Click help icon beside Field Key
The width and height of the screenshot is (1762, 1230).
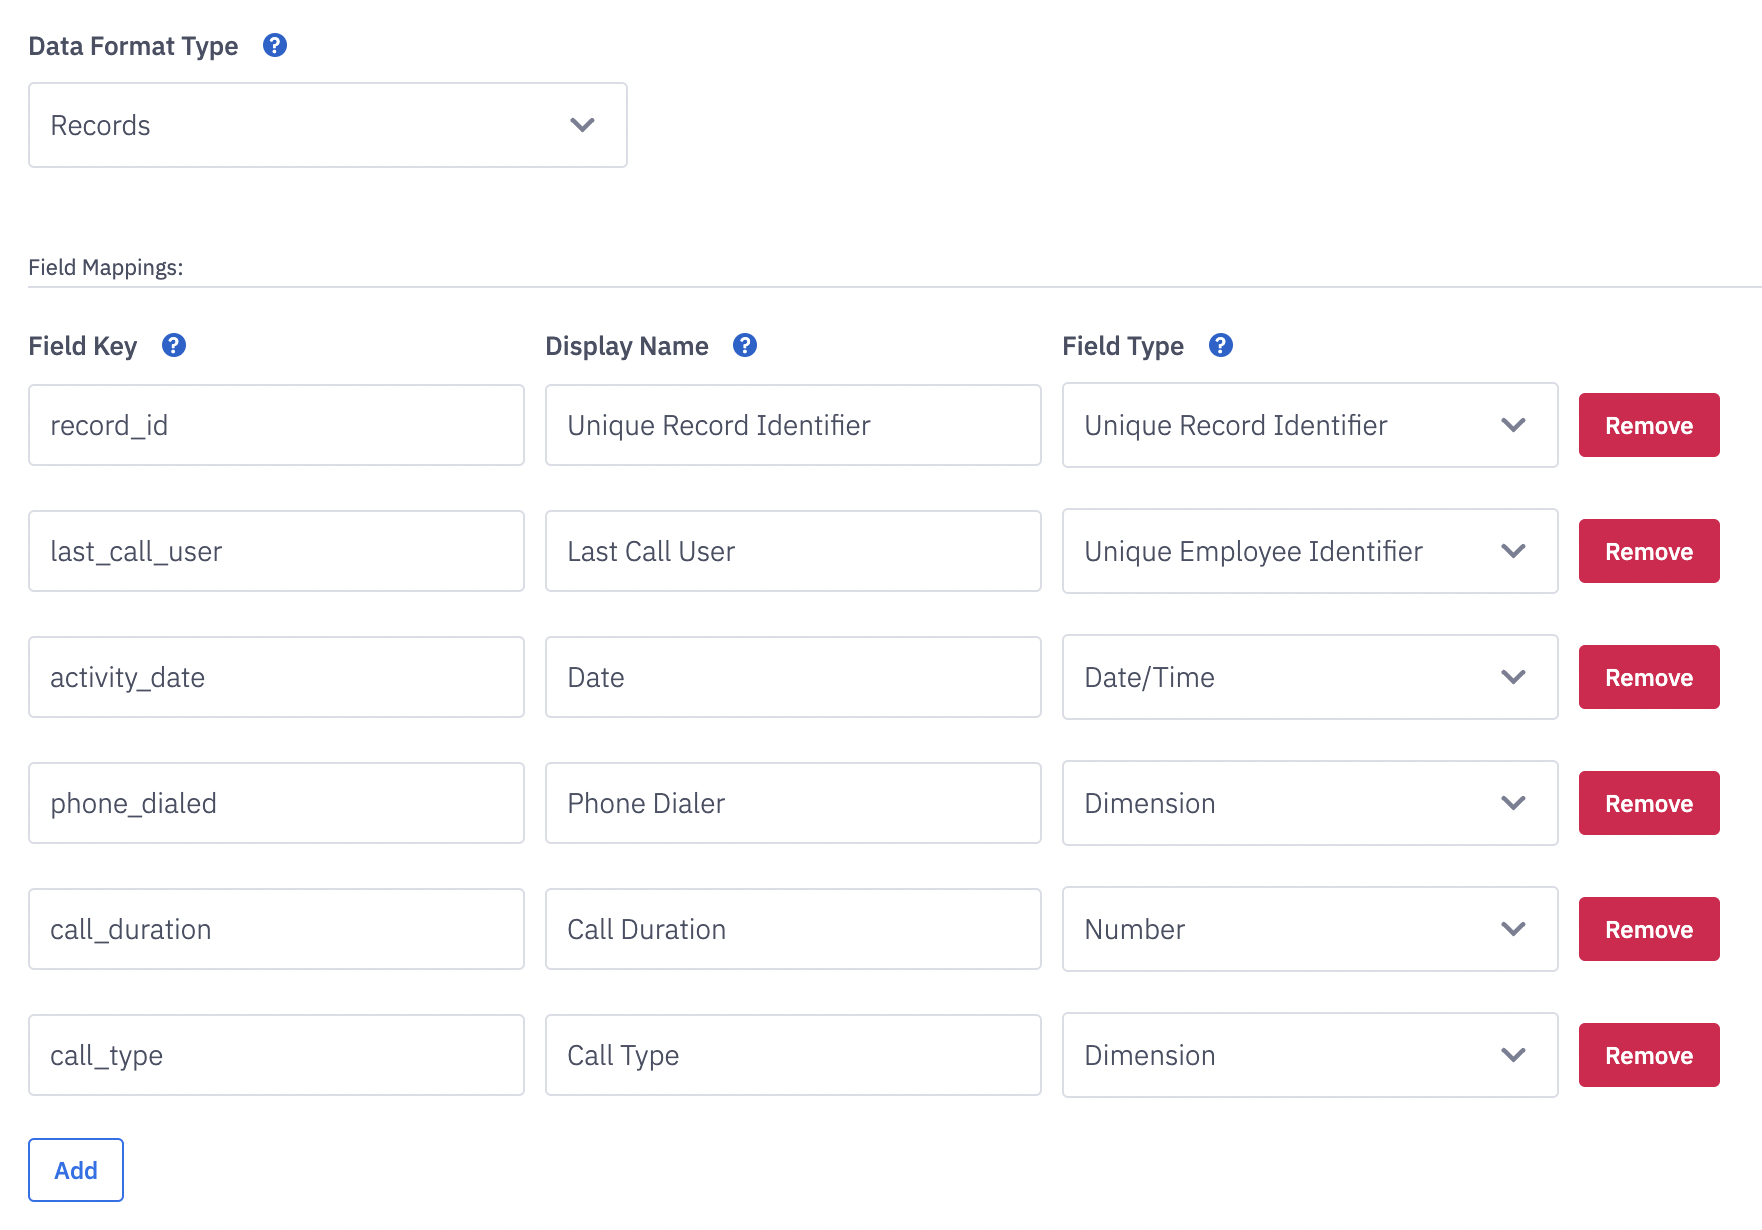coord(174,345)
